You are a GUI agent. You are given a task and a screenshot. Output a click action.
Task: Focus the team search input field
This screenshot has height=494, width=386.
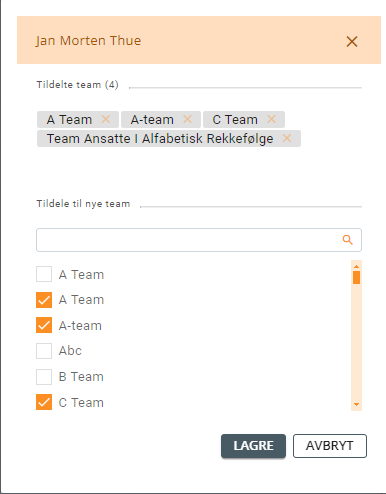pyautogui.click(x=199, y=240)
